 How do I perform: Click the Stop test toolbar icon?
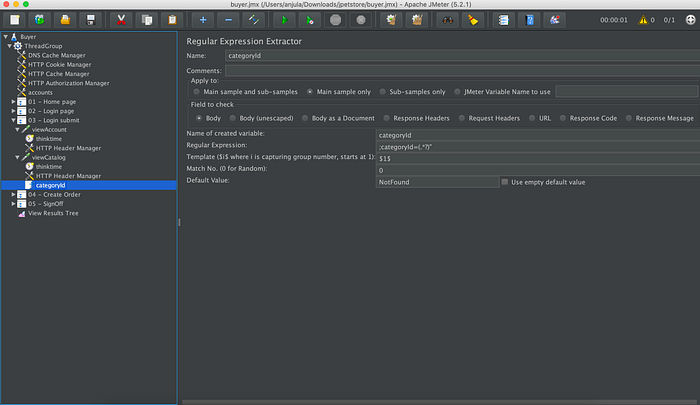pos(335,20)
